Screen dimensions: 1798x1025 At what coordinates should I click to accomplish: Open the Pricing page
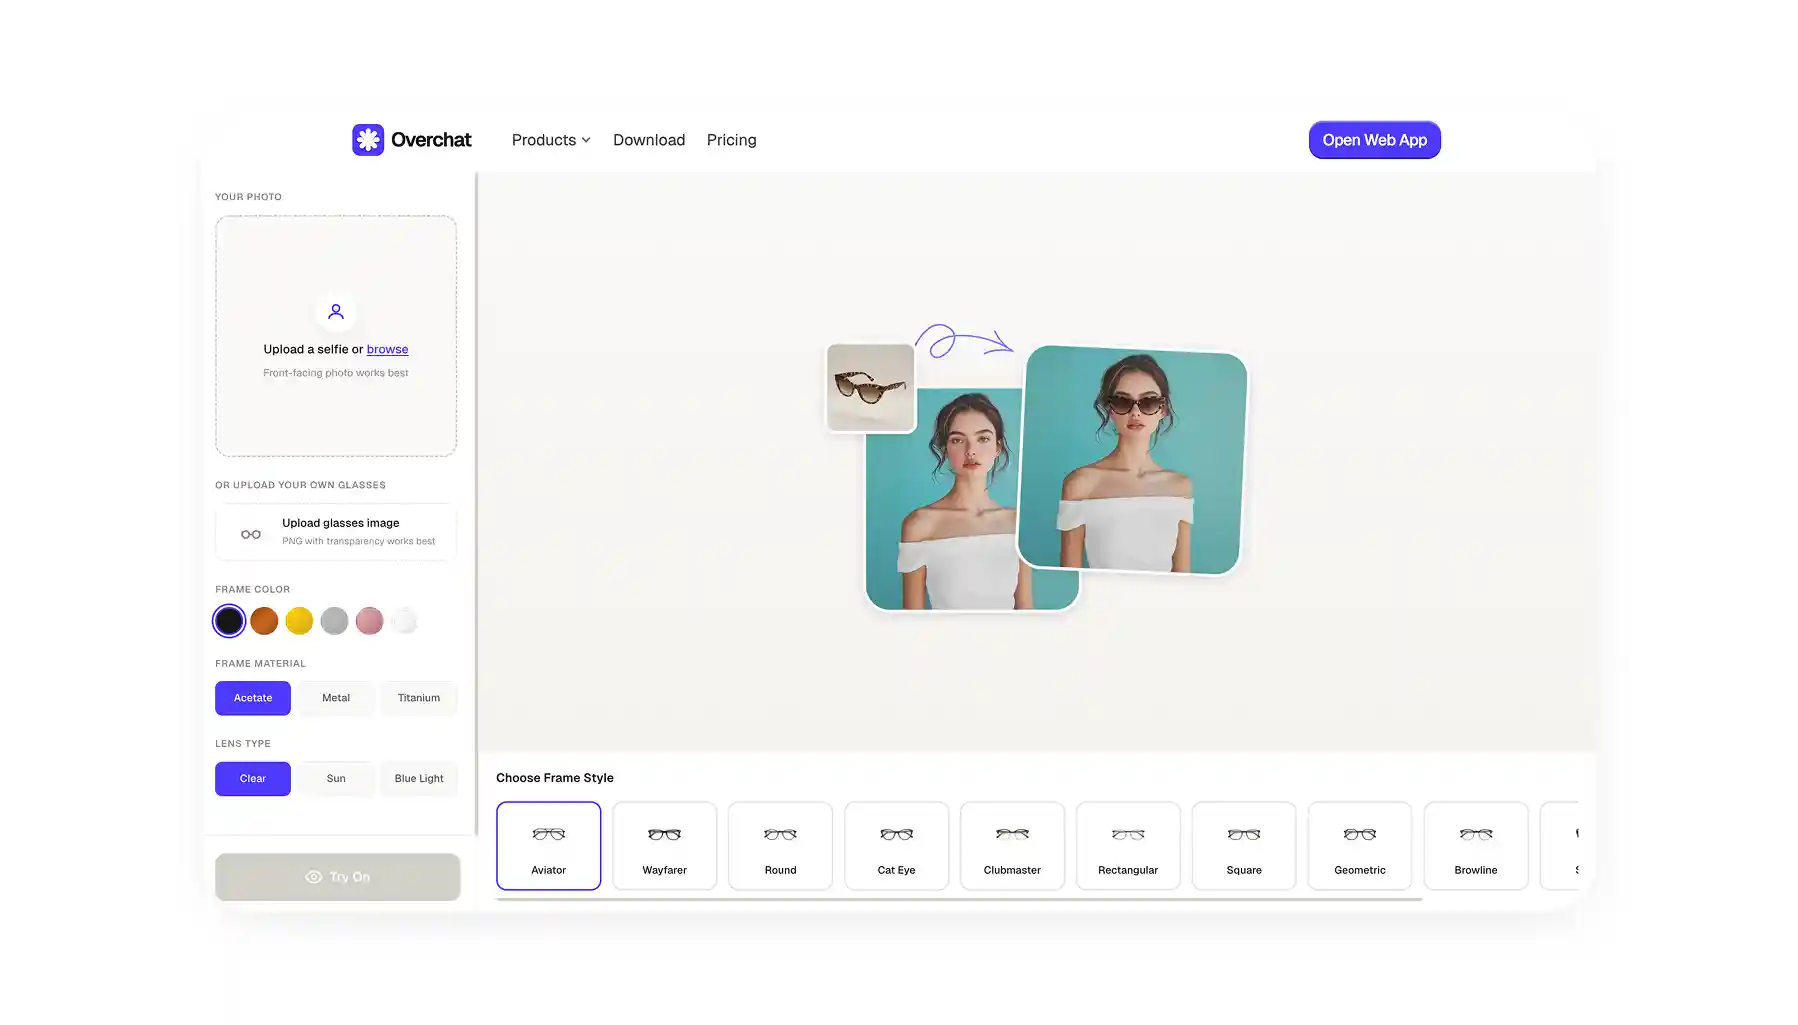[x=731, y=140]
